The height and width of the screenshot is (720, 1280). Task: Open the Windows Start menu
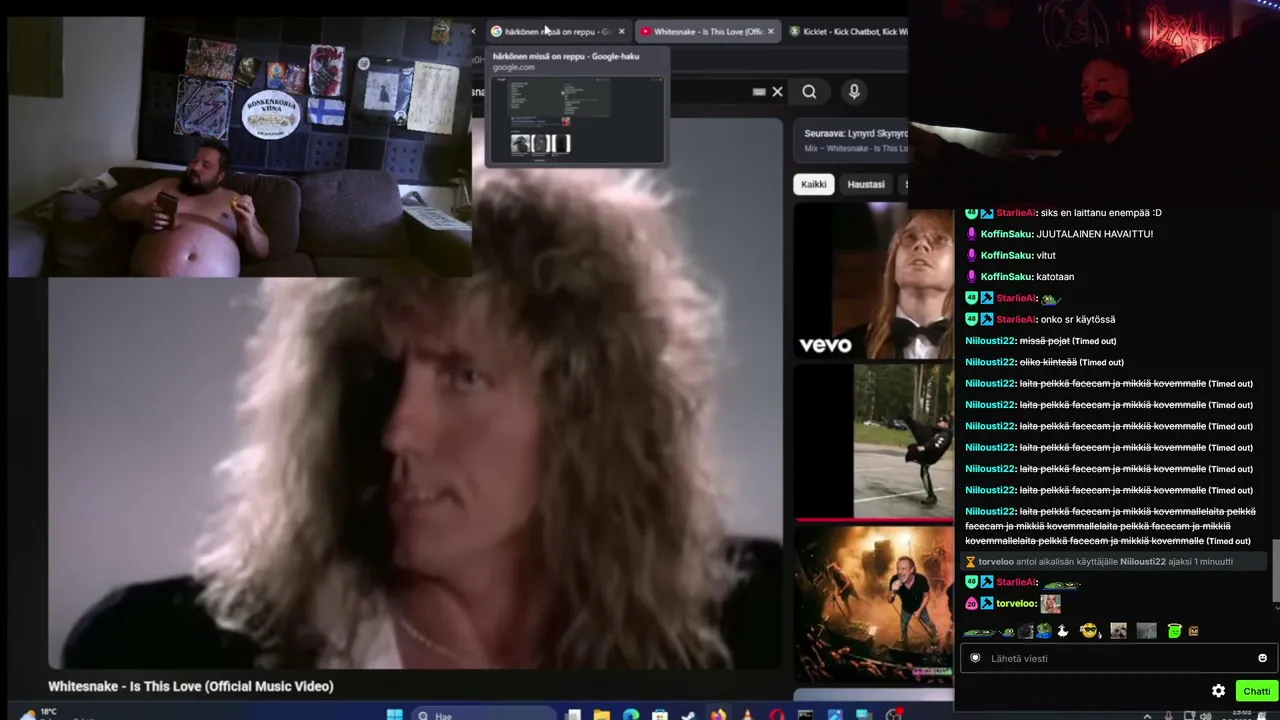(x=394, y=715)
